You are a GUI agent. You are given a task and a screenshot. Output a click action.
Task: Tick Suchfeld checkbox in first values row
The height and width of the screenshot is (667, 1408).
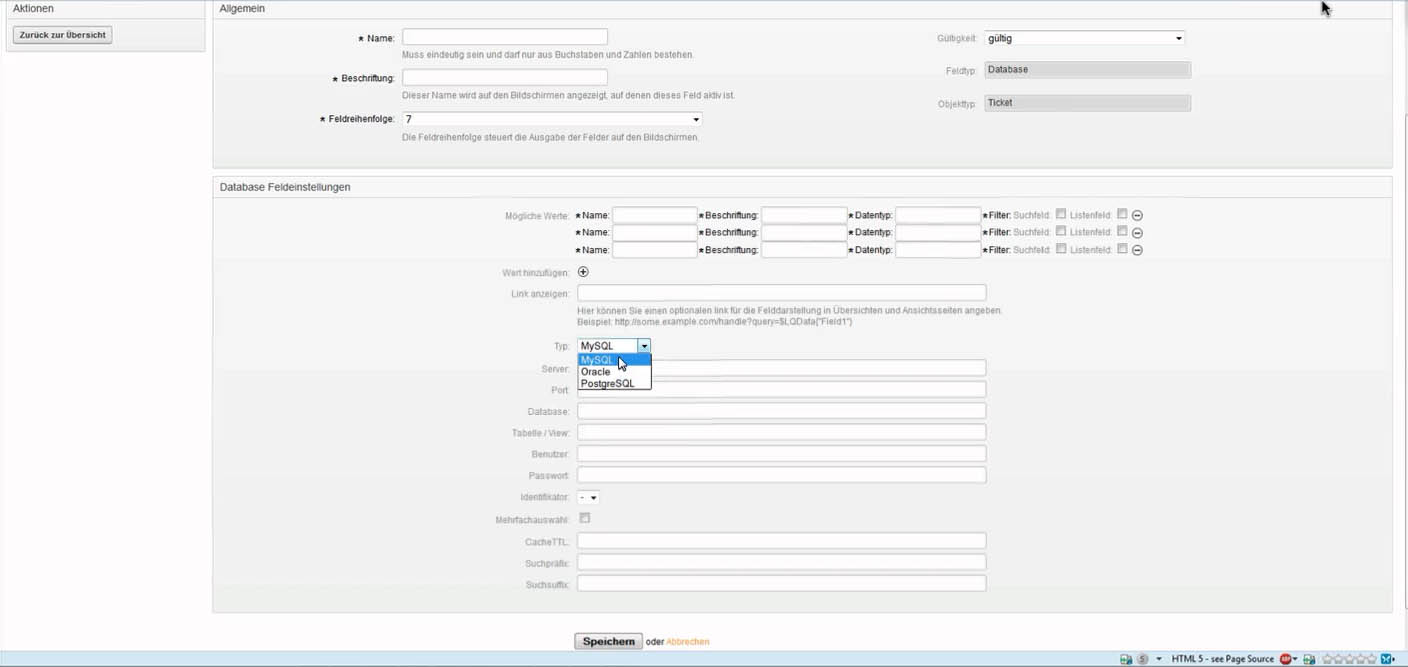(x=1061, y=214)
